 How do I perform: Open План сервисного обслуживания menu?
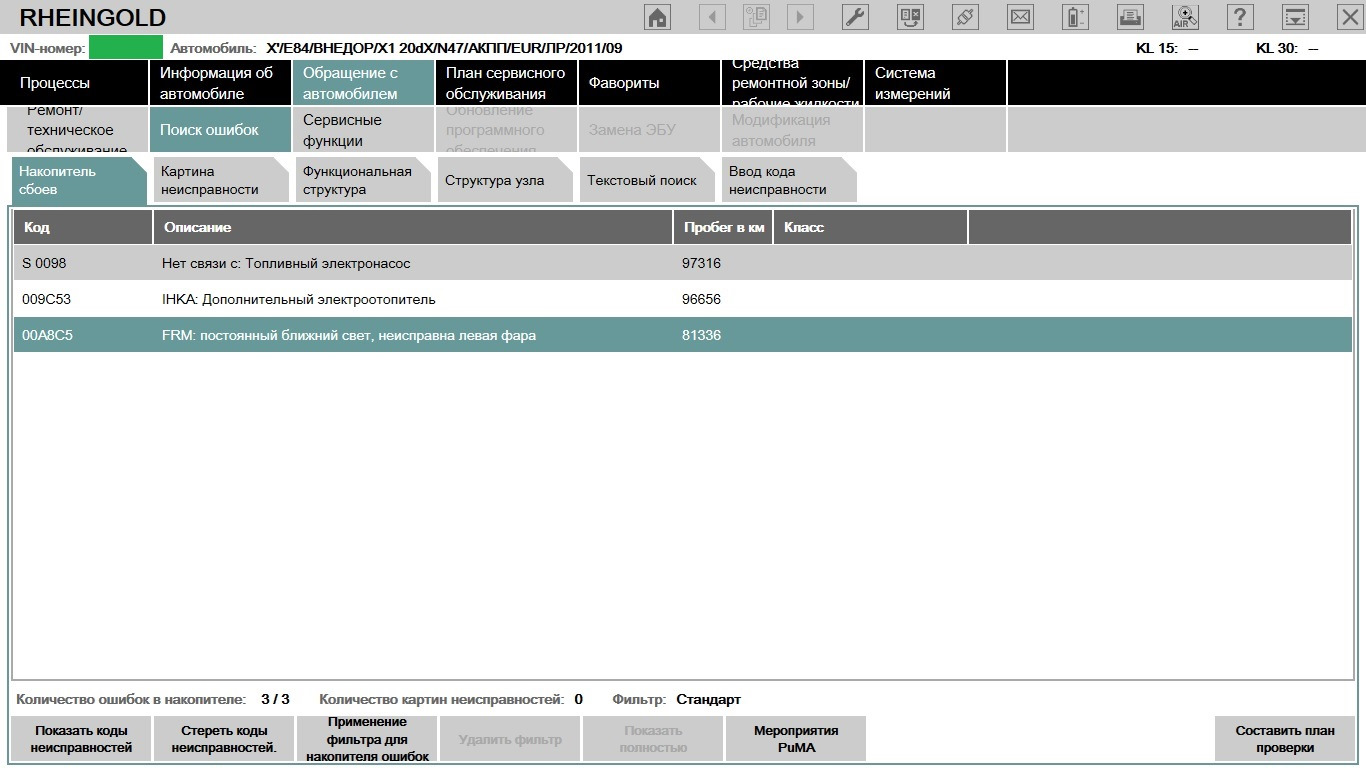click(506, 83)
